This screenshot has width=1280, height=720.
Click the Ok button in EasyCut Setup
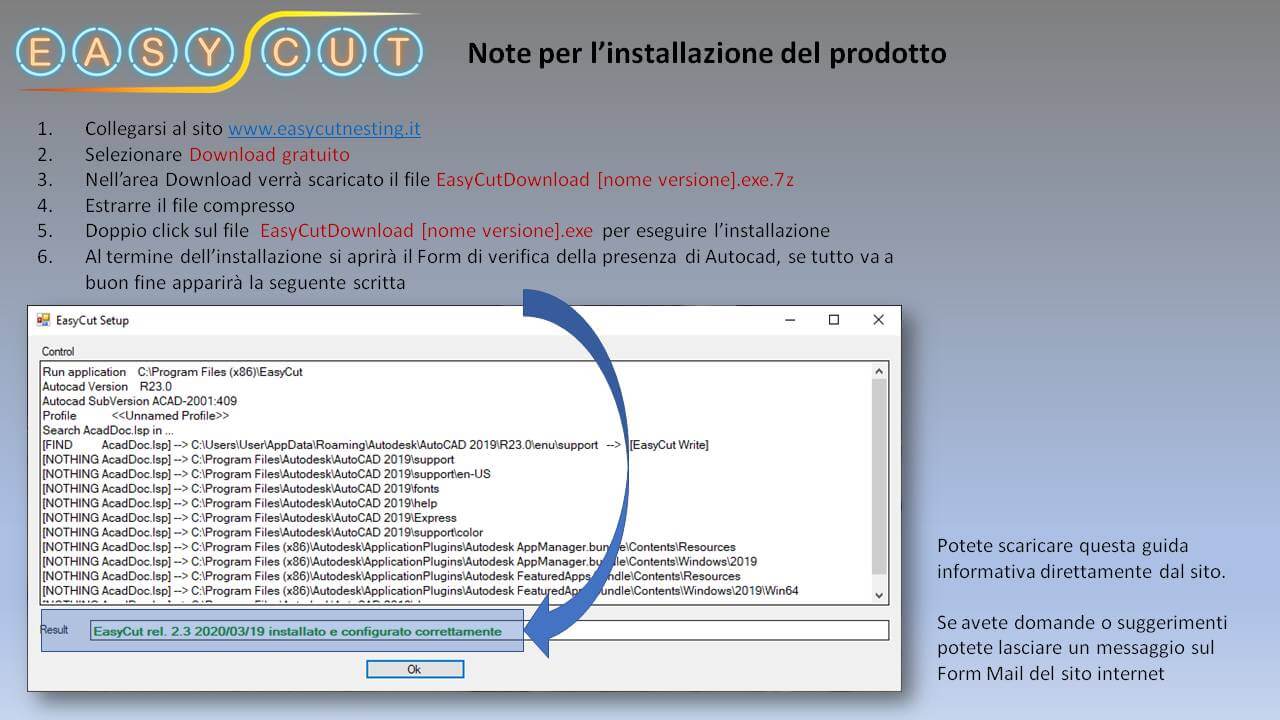[x=414, y=669]
